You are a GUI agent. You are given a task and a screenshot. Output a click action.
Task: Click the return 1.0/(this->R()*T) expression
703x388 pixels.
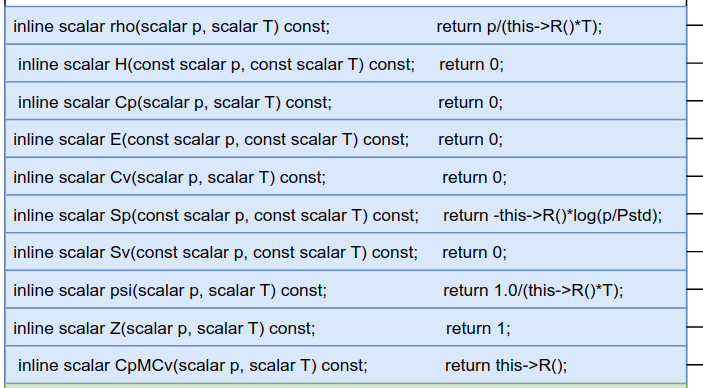coord(533,291)
